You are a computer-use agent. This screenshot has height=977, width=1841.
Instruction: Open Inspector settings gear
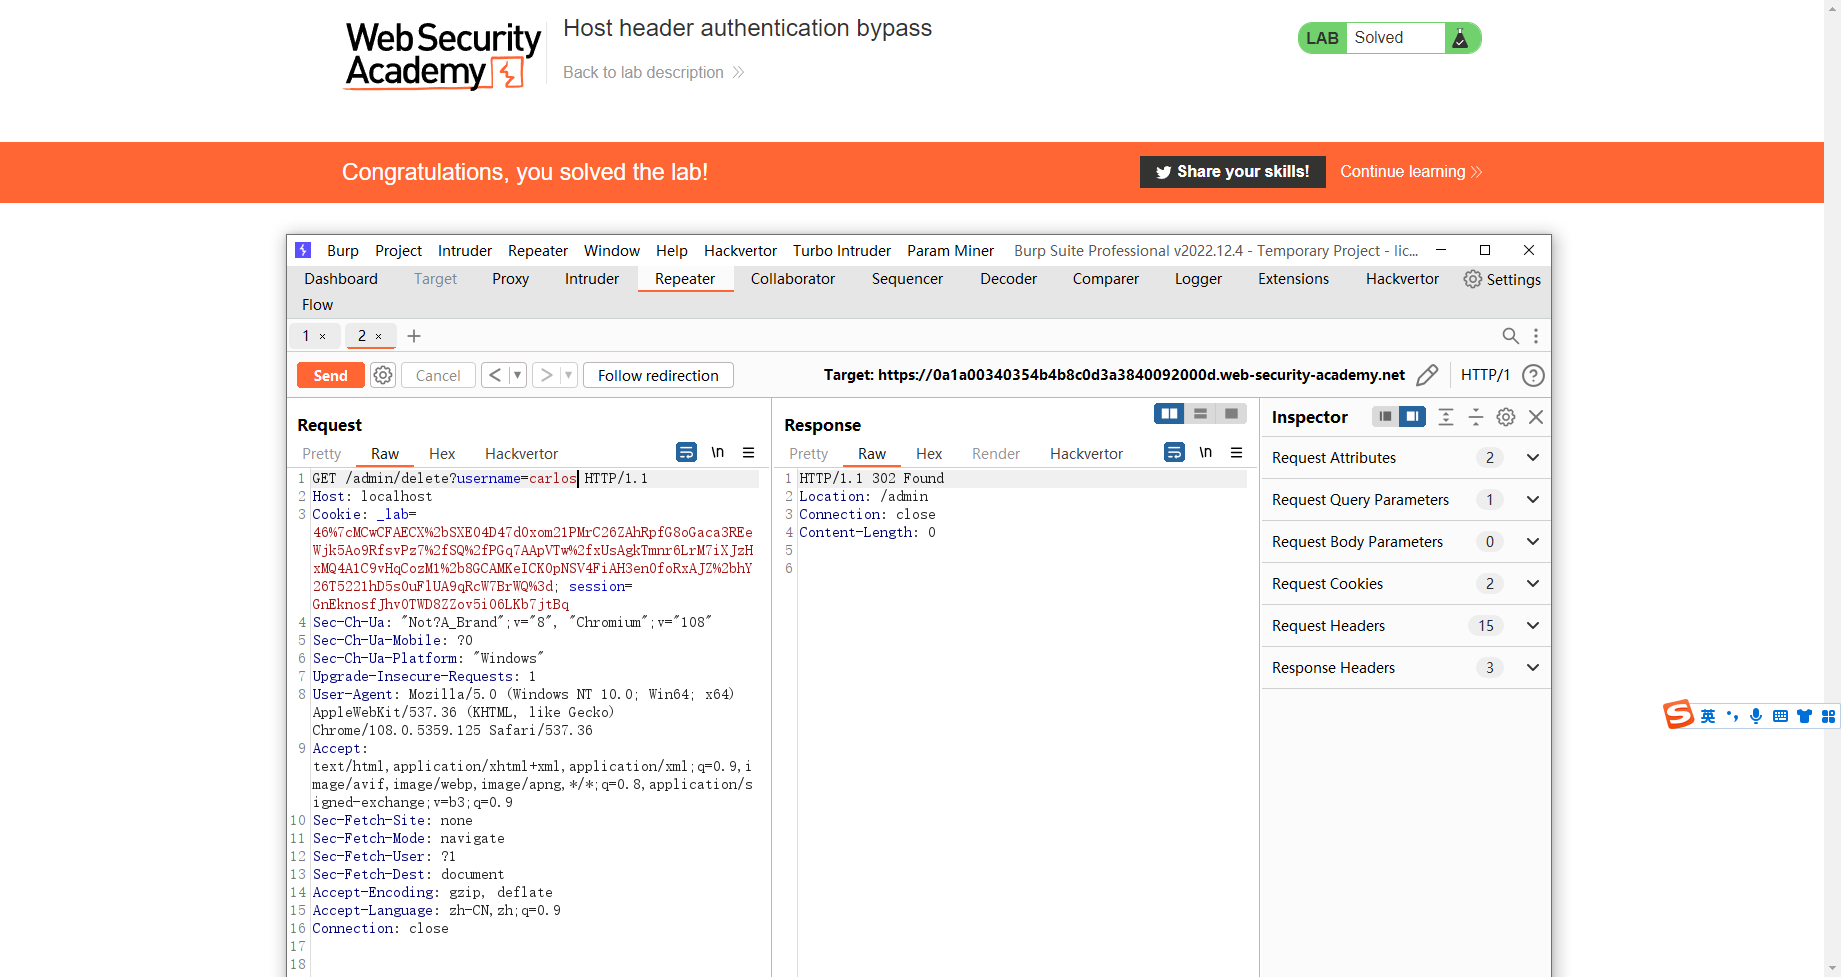point(1506,417)
